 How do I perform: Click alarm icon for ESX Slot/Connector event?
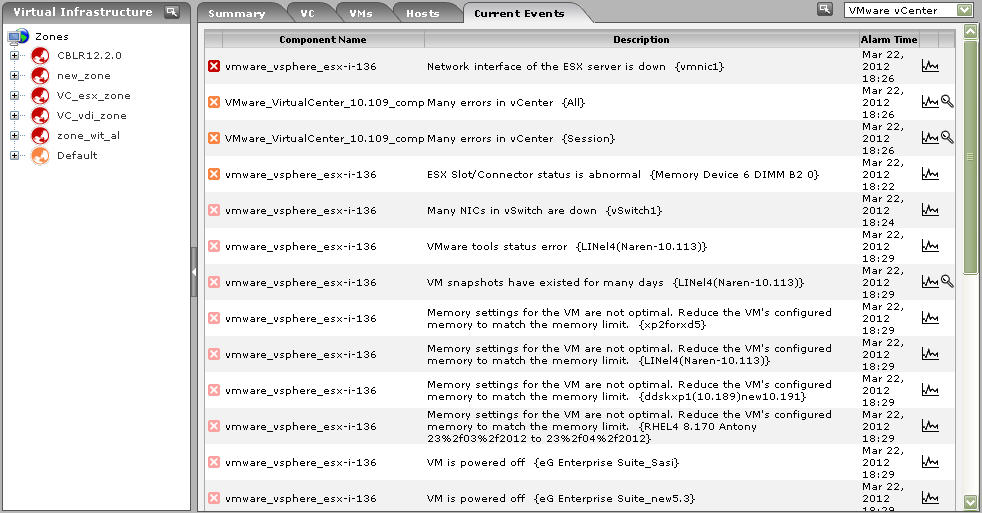214,174
